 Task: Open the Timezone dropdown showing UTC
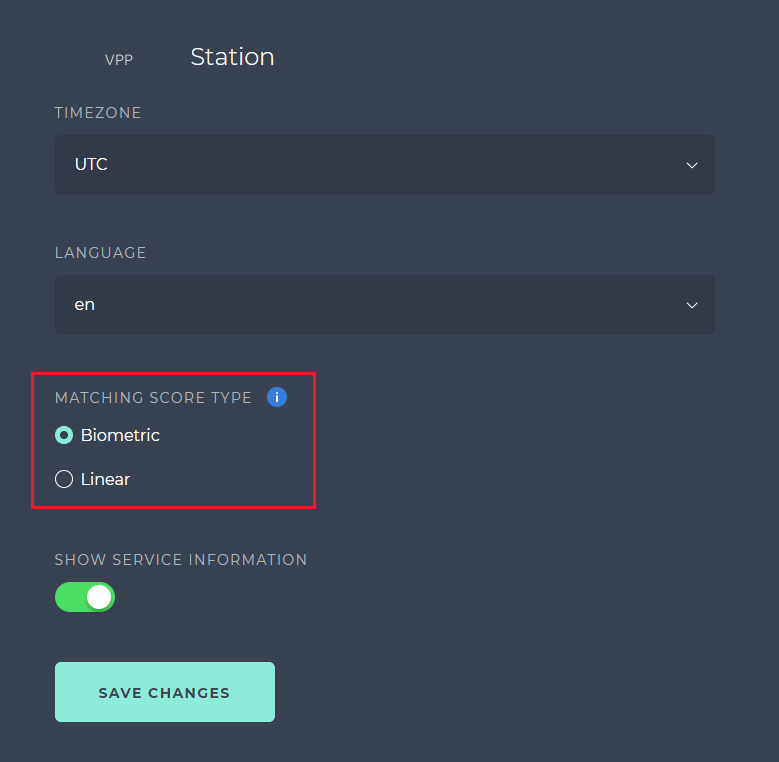point(385,165)
